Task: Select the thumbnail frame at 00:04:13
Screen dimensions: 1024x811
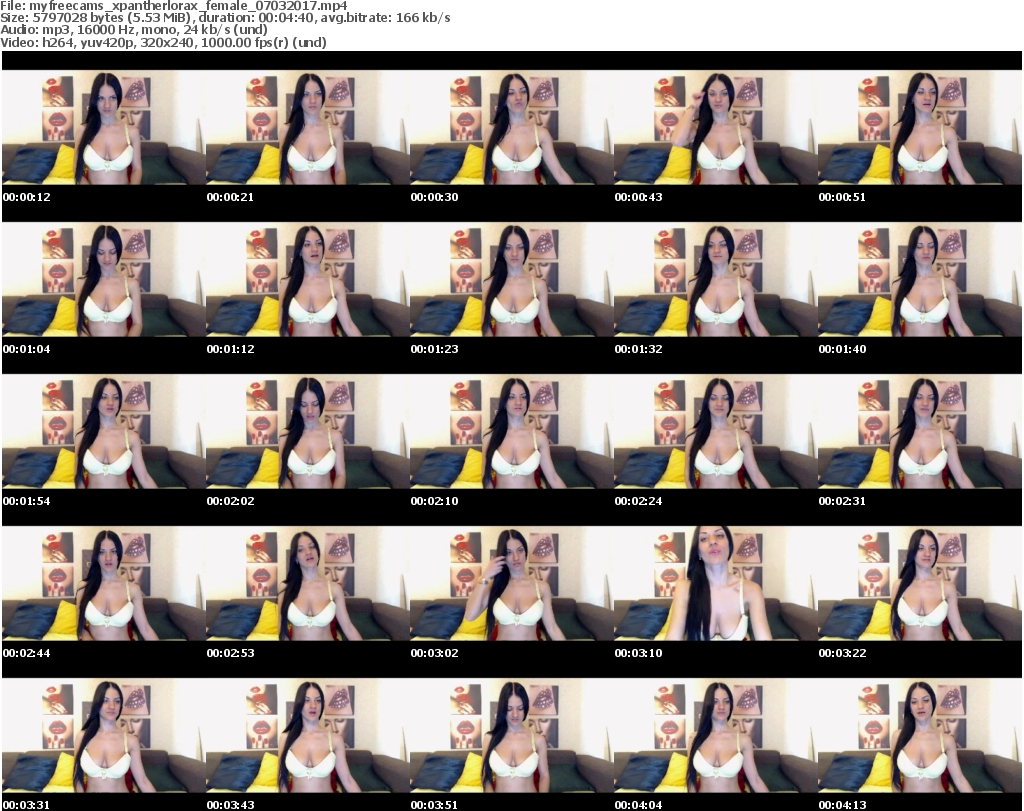Action: coord(920,736)
